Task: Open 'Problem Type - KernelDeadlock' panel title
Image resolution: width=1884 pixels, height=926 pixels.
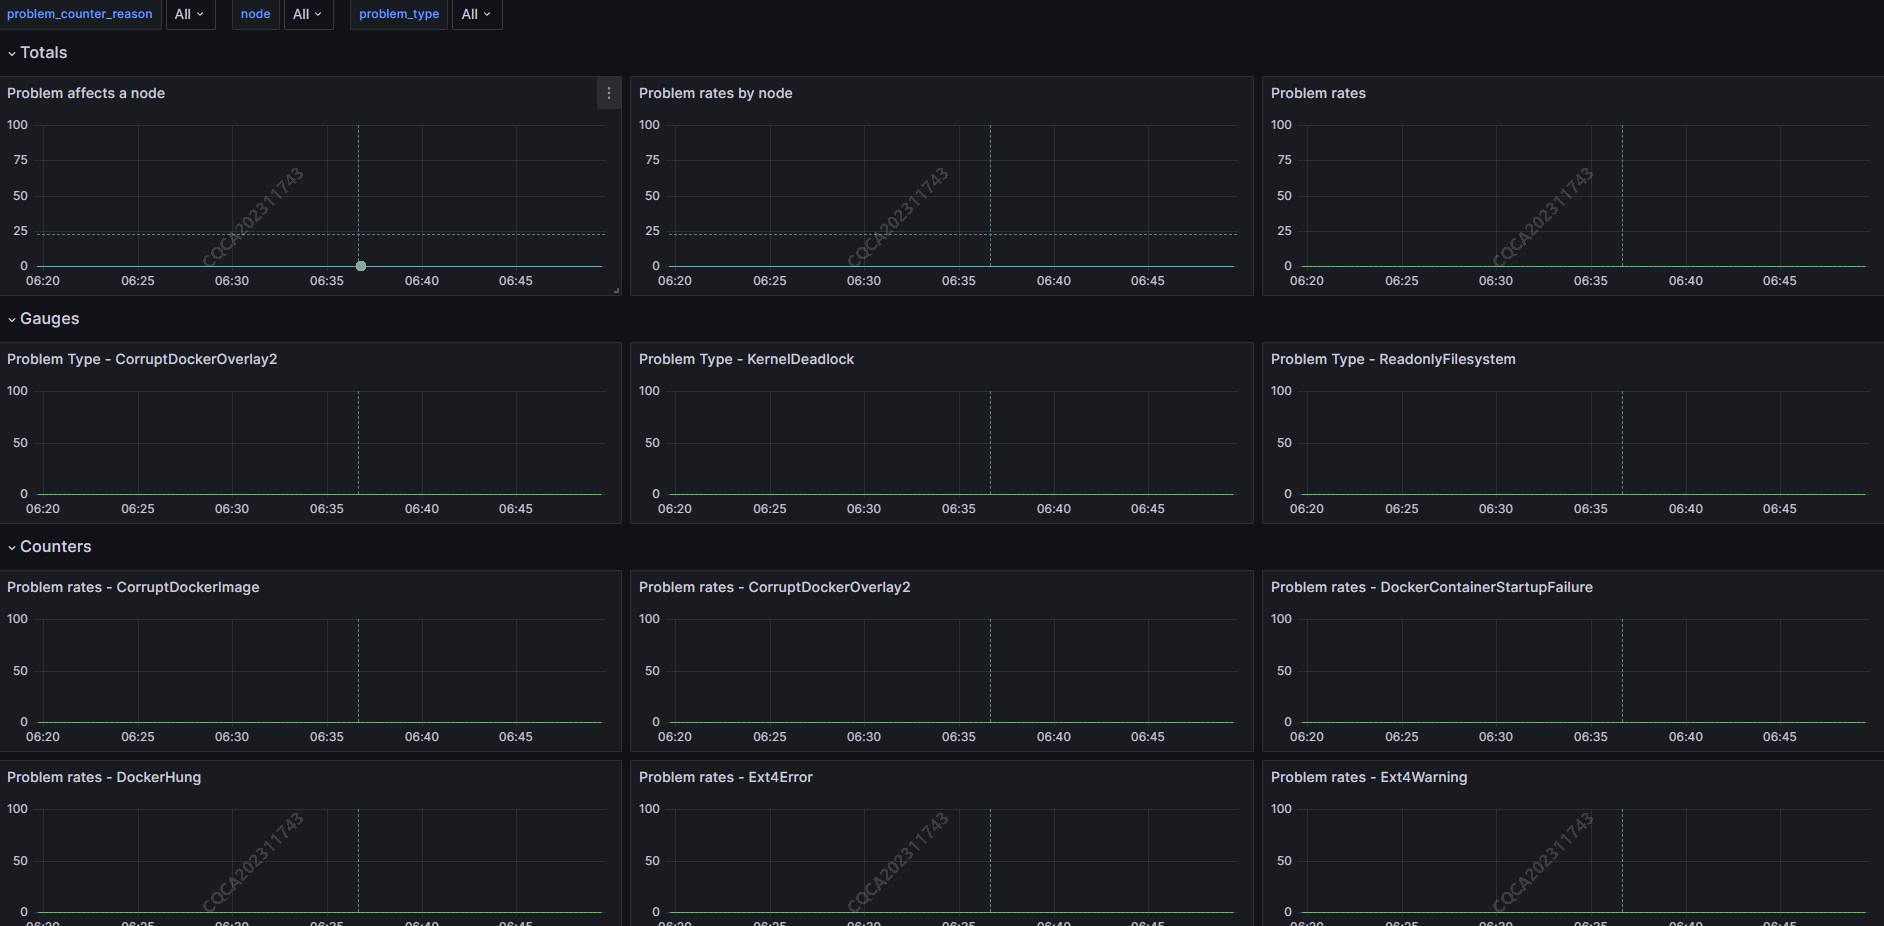Action: pos(746,359)
